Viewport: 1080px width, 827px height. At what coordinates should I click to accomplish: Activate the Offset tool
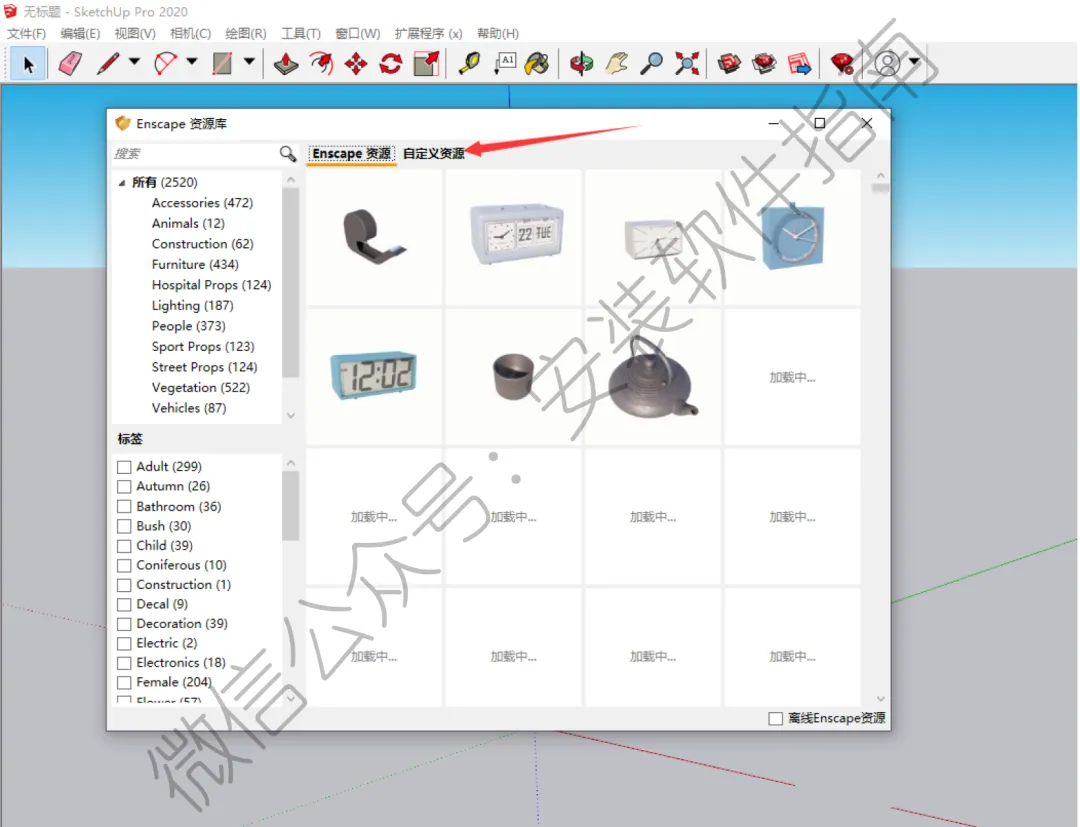pyautogui.click(x=322, y=64)
